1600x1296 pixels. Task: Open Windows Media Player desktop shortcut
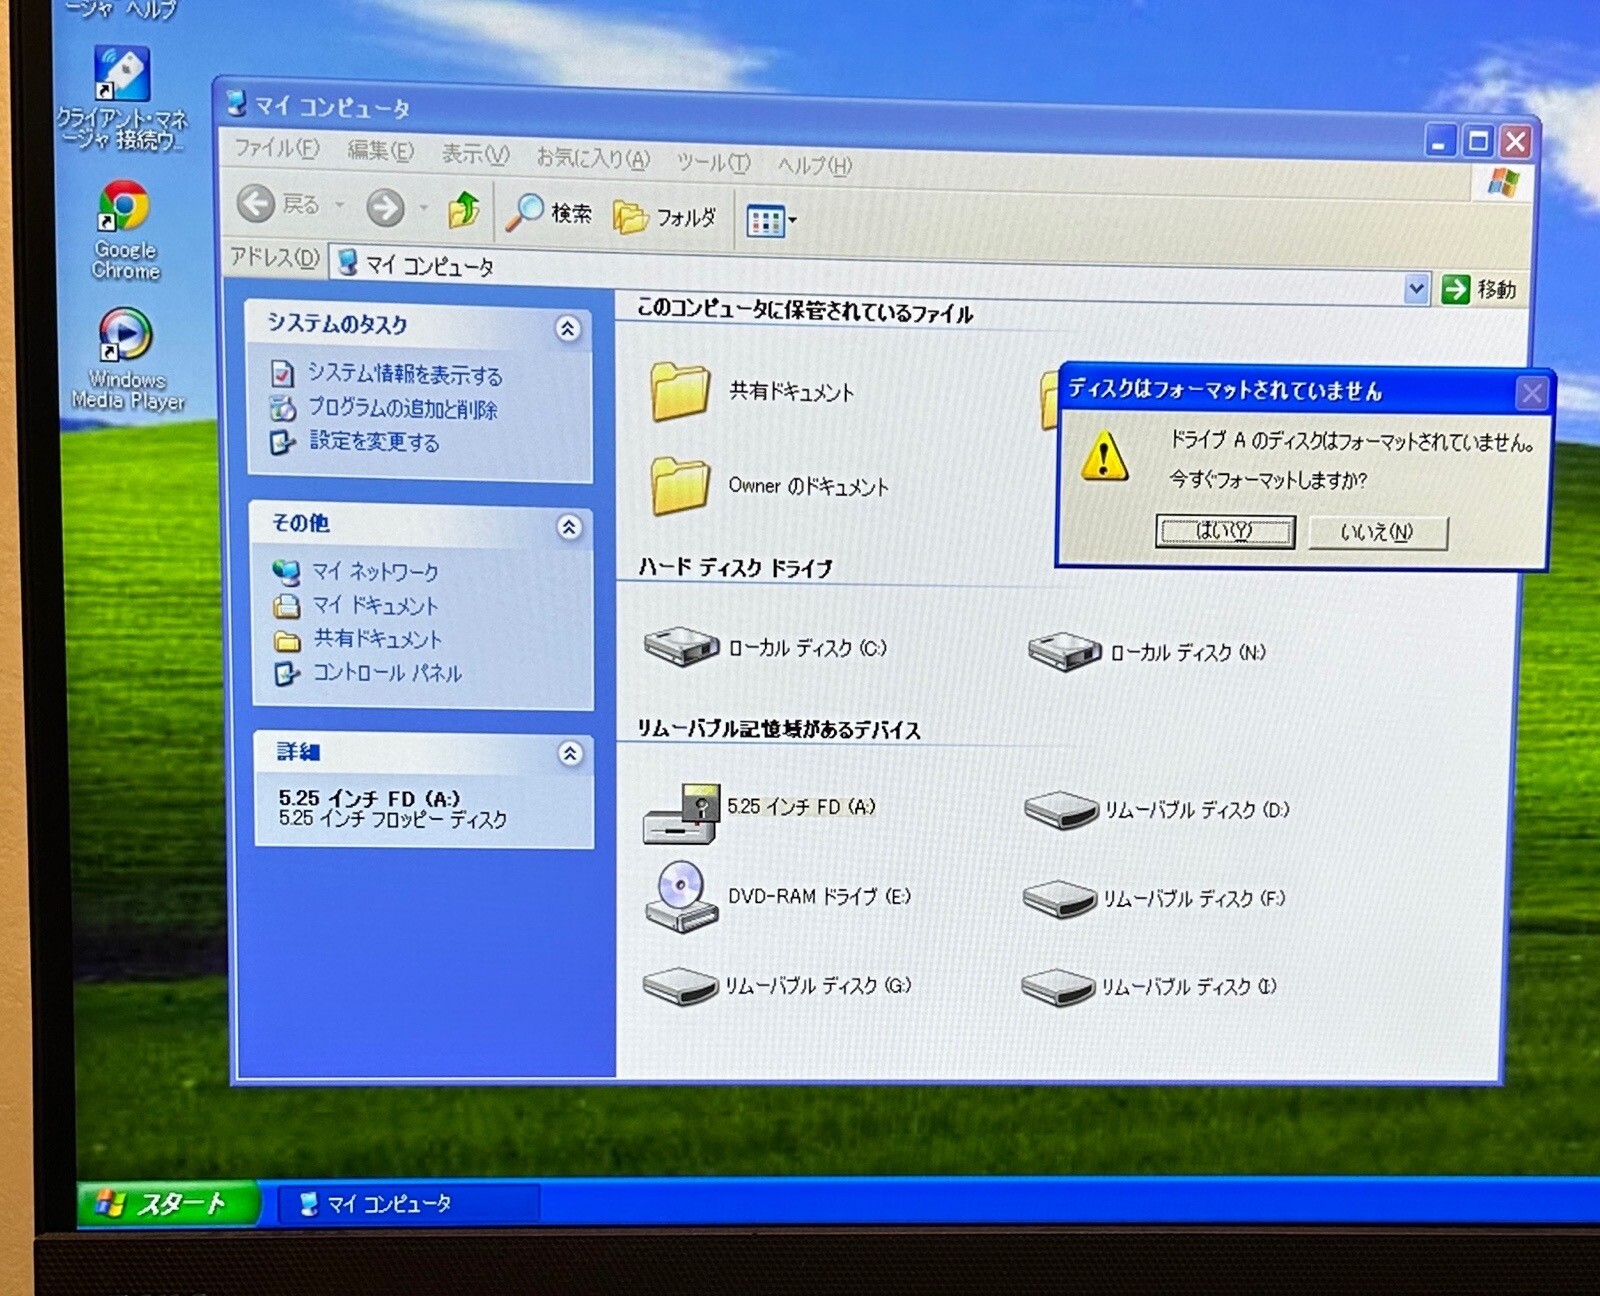click(x=127, y=359)
